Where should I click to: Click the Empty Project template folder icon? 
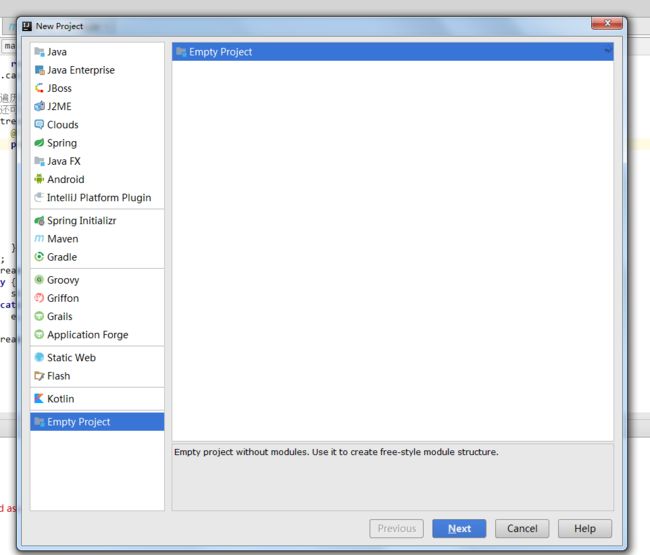(181, 52)
